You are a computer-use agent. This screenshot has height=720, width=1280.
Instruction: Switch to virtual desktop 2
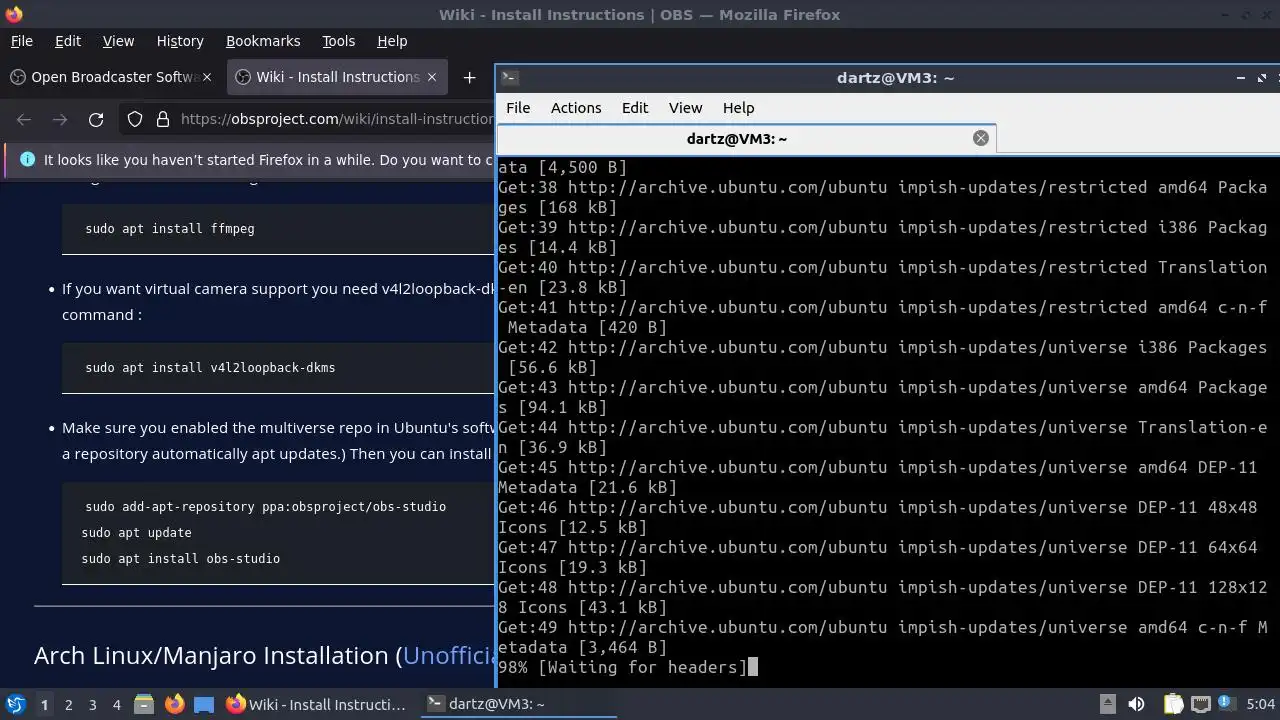68,704
